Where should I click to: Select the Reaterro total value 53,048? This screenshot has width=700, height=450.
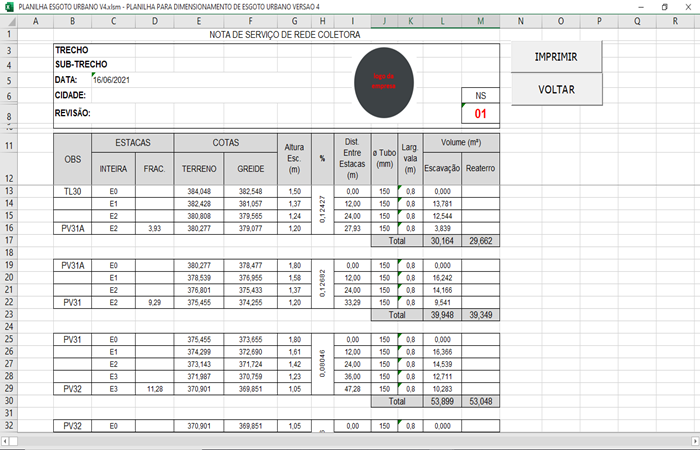pos(480,401)
